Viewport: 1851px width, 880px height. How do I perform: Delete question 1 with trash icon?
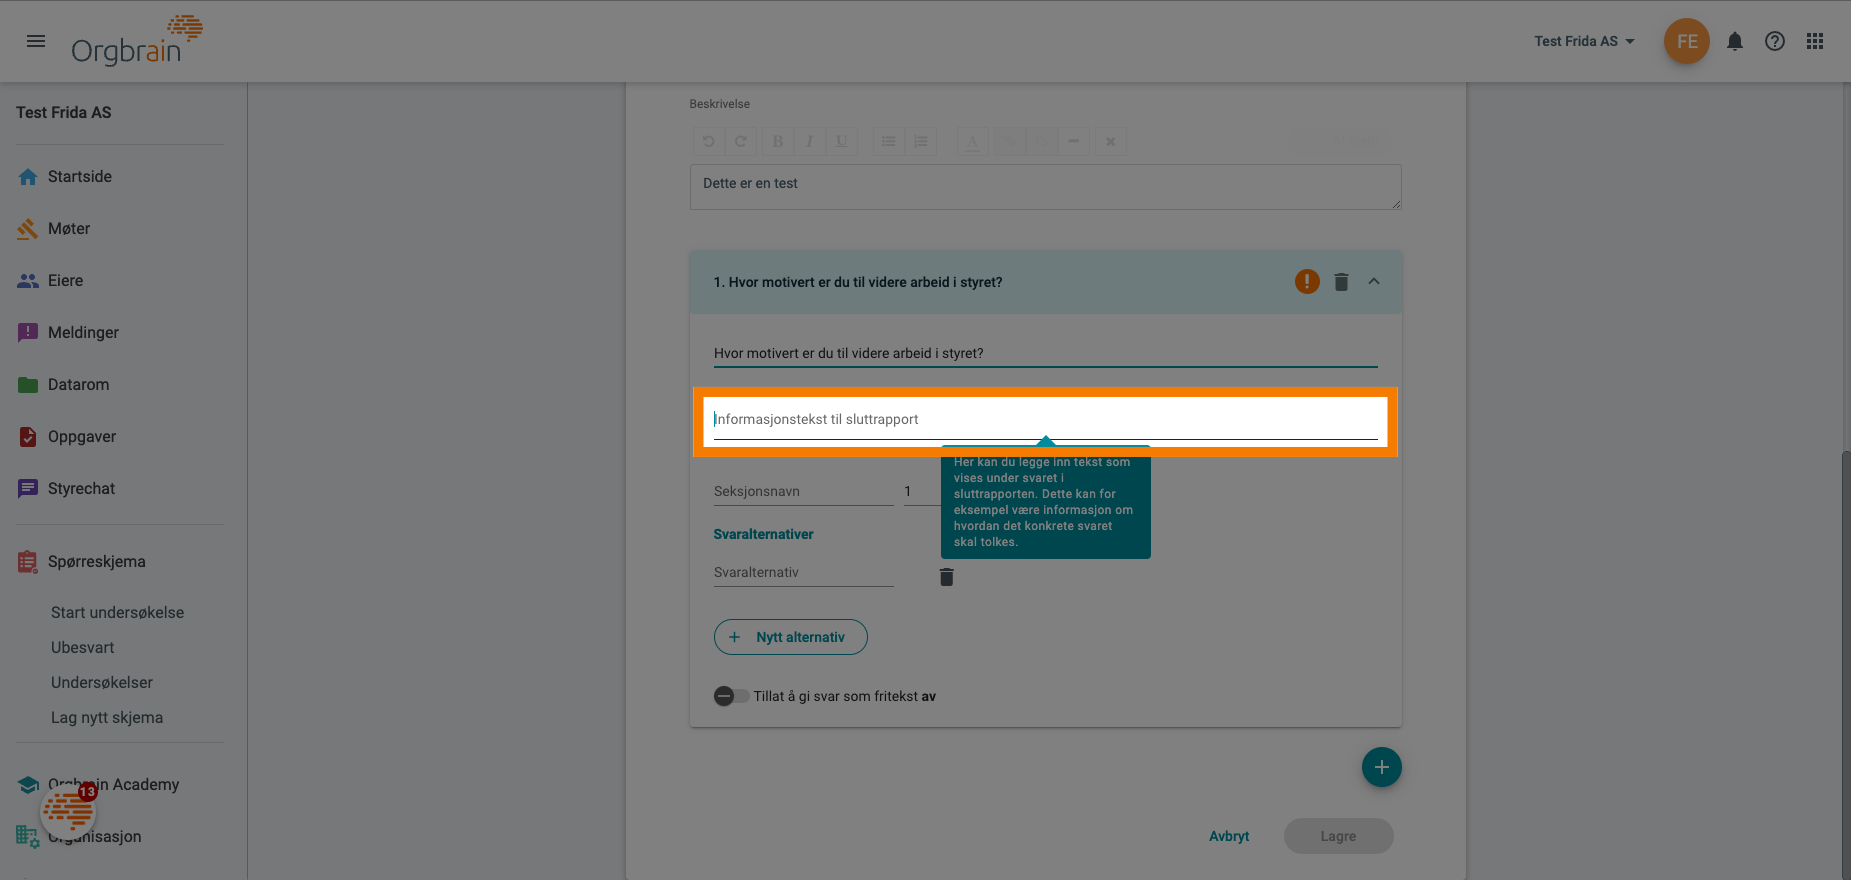coord(1341,282)
